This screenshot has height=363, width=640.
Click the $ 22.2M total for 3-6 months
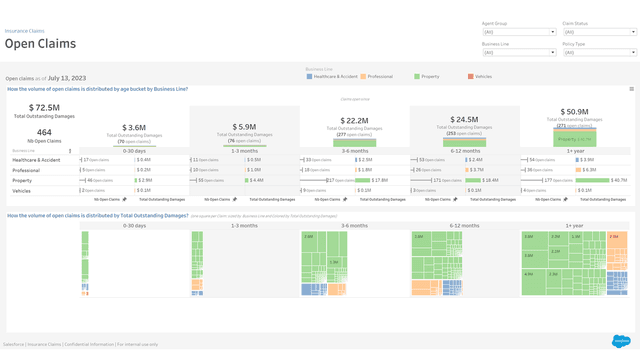pyautogui.click(x=354, y=121)
